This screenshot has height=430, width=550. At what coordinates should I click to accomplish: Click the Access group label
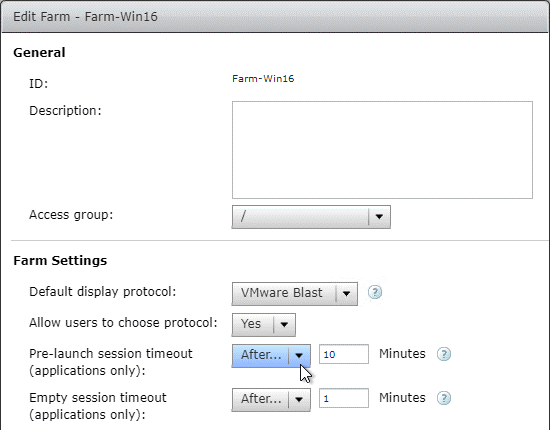coord(71,215)
